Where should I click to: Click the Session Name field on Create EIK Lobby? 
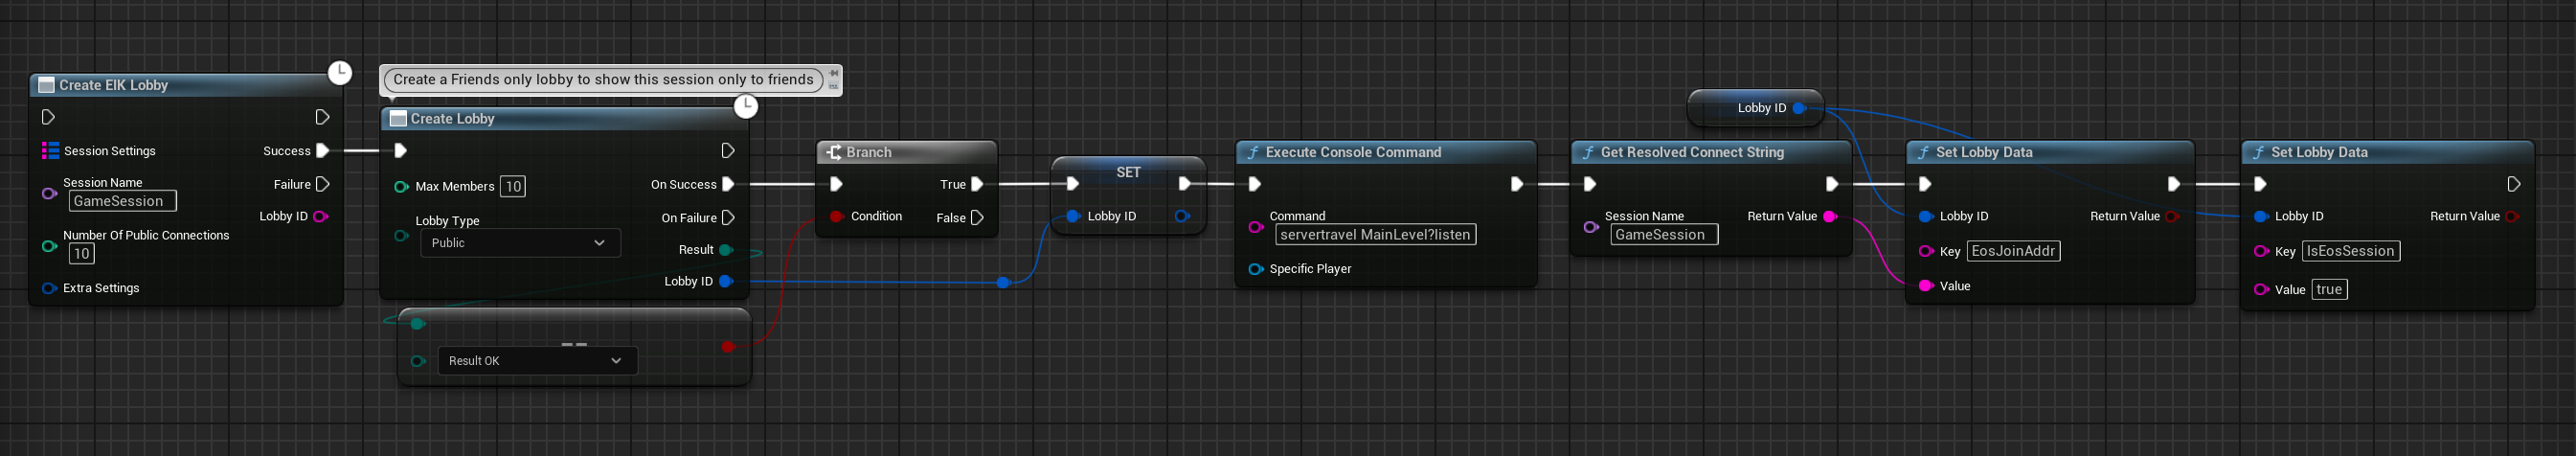pyautogui.click(x=122, y=201)
